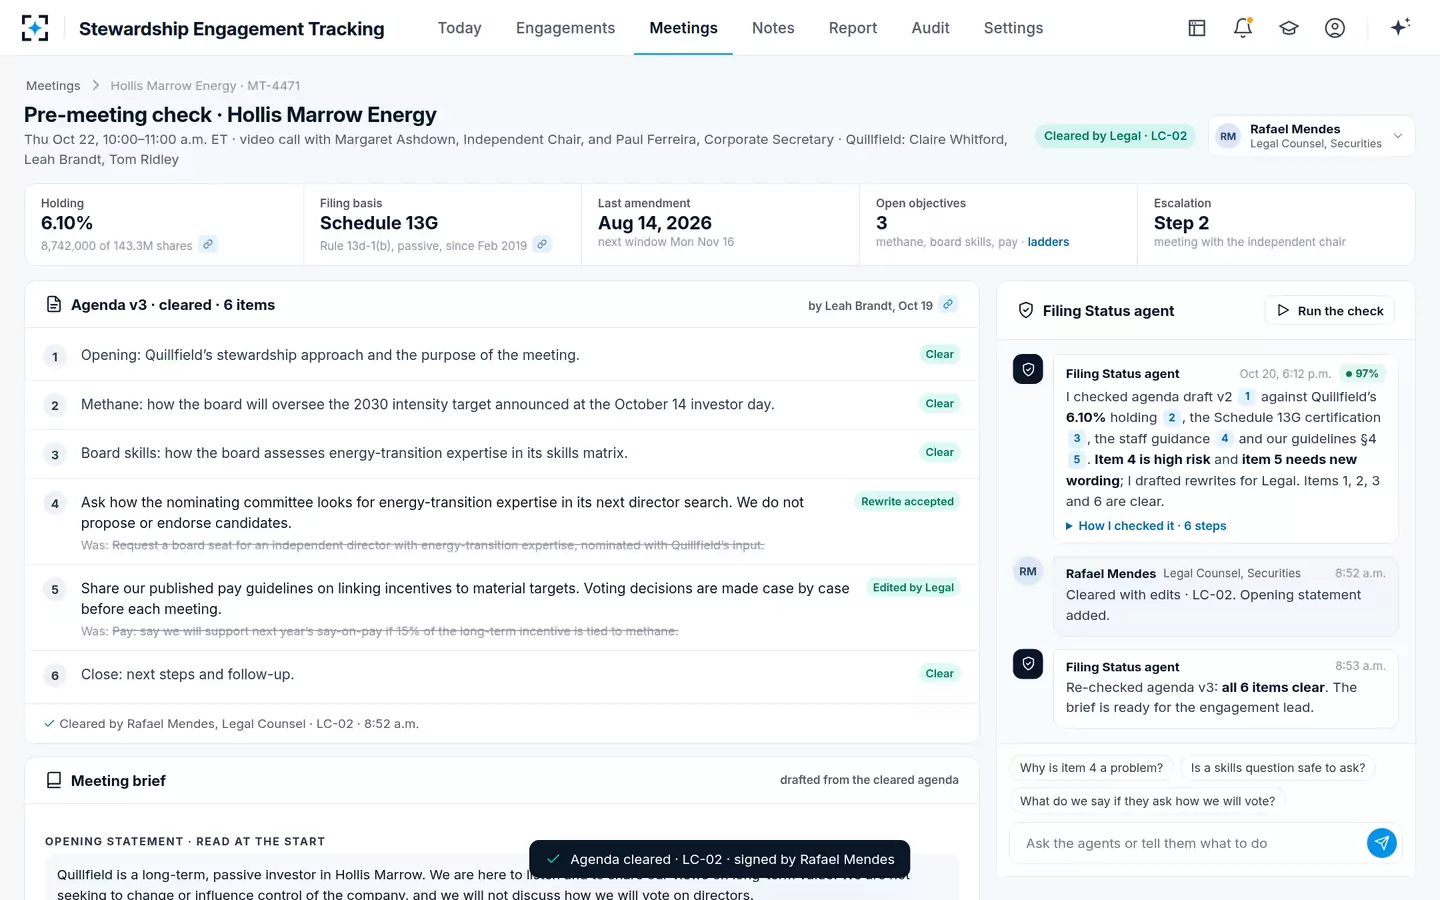This screenshot has width=1440, height=900.
Task: Click the Meeting brief book icon
Action: [x=54, y=780]
